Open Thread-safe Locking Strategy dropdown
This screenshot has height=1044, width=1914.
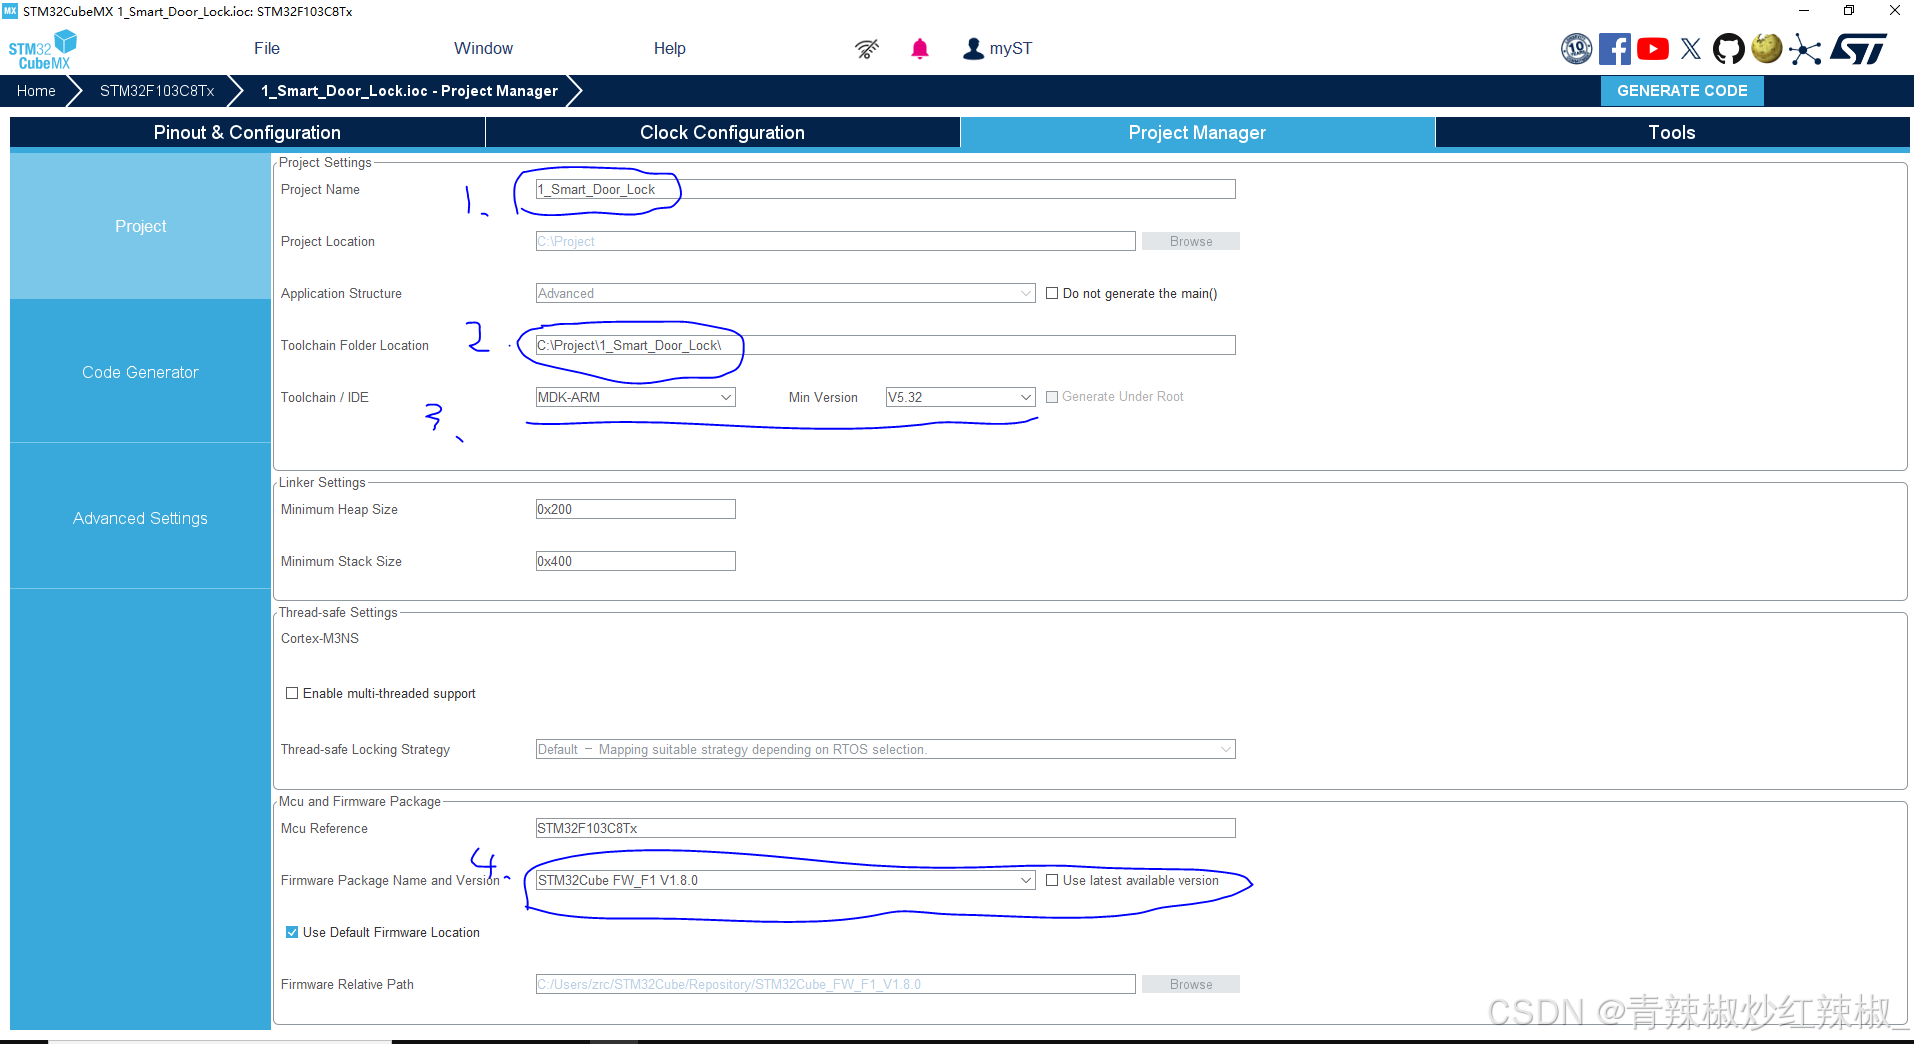[x=885, y=749]
